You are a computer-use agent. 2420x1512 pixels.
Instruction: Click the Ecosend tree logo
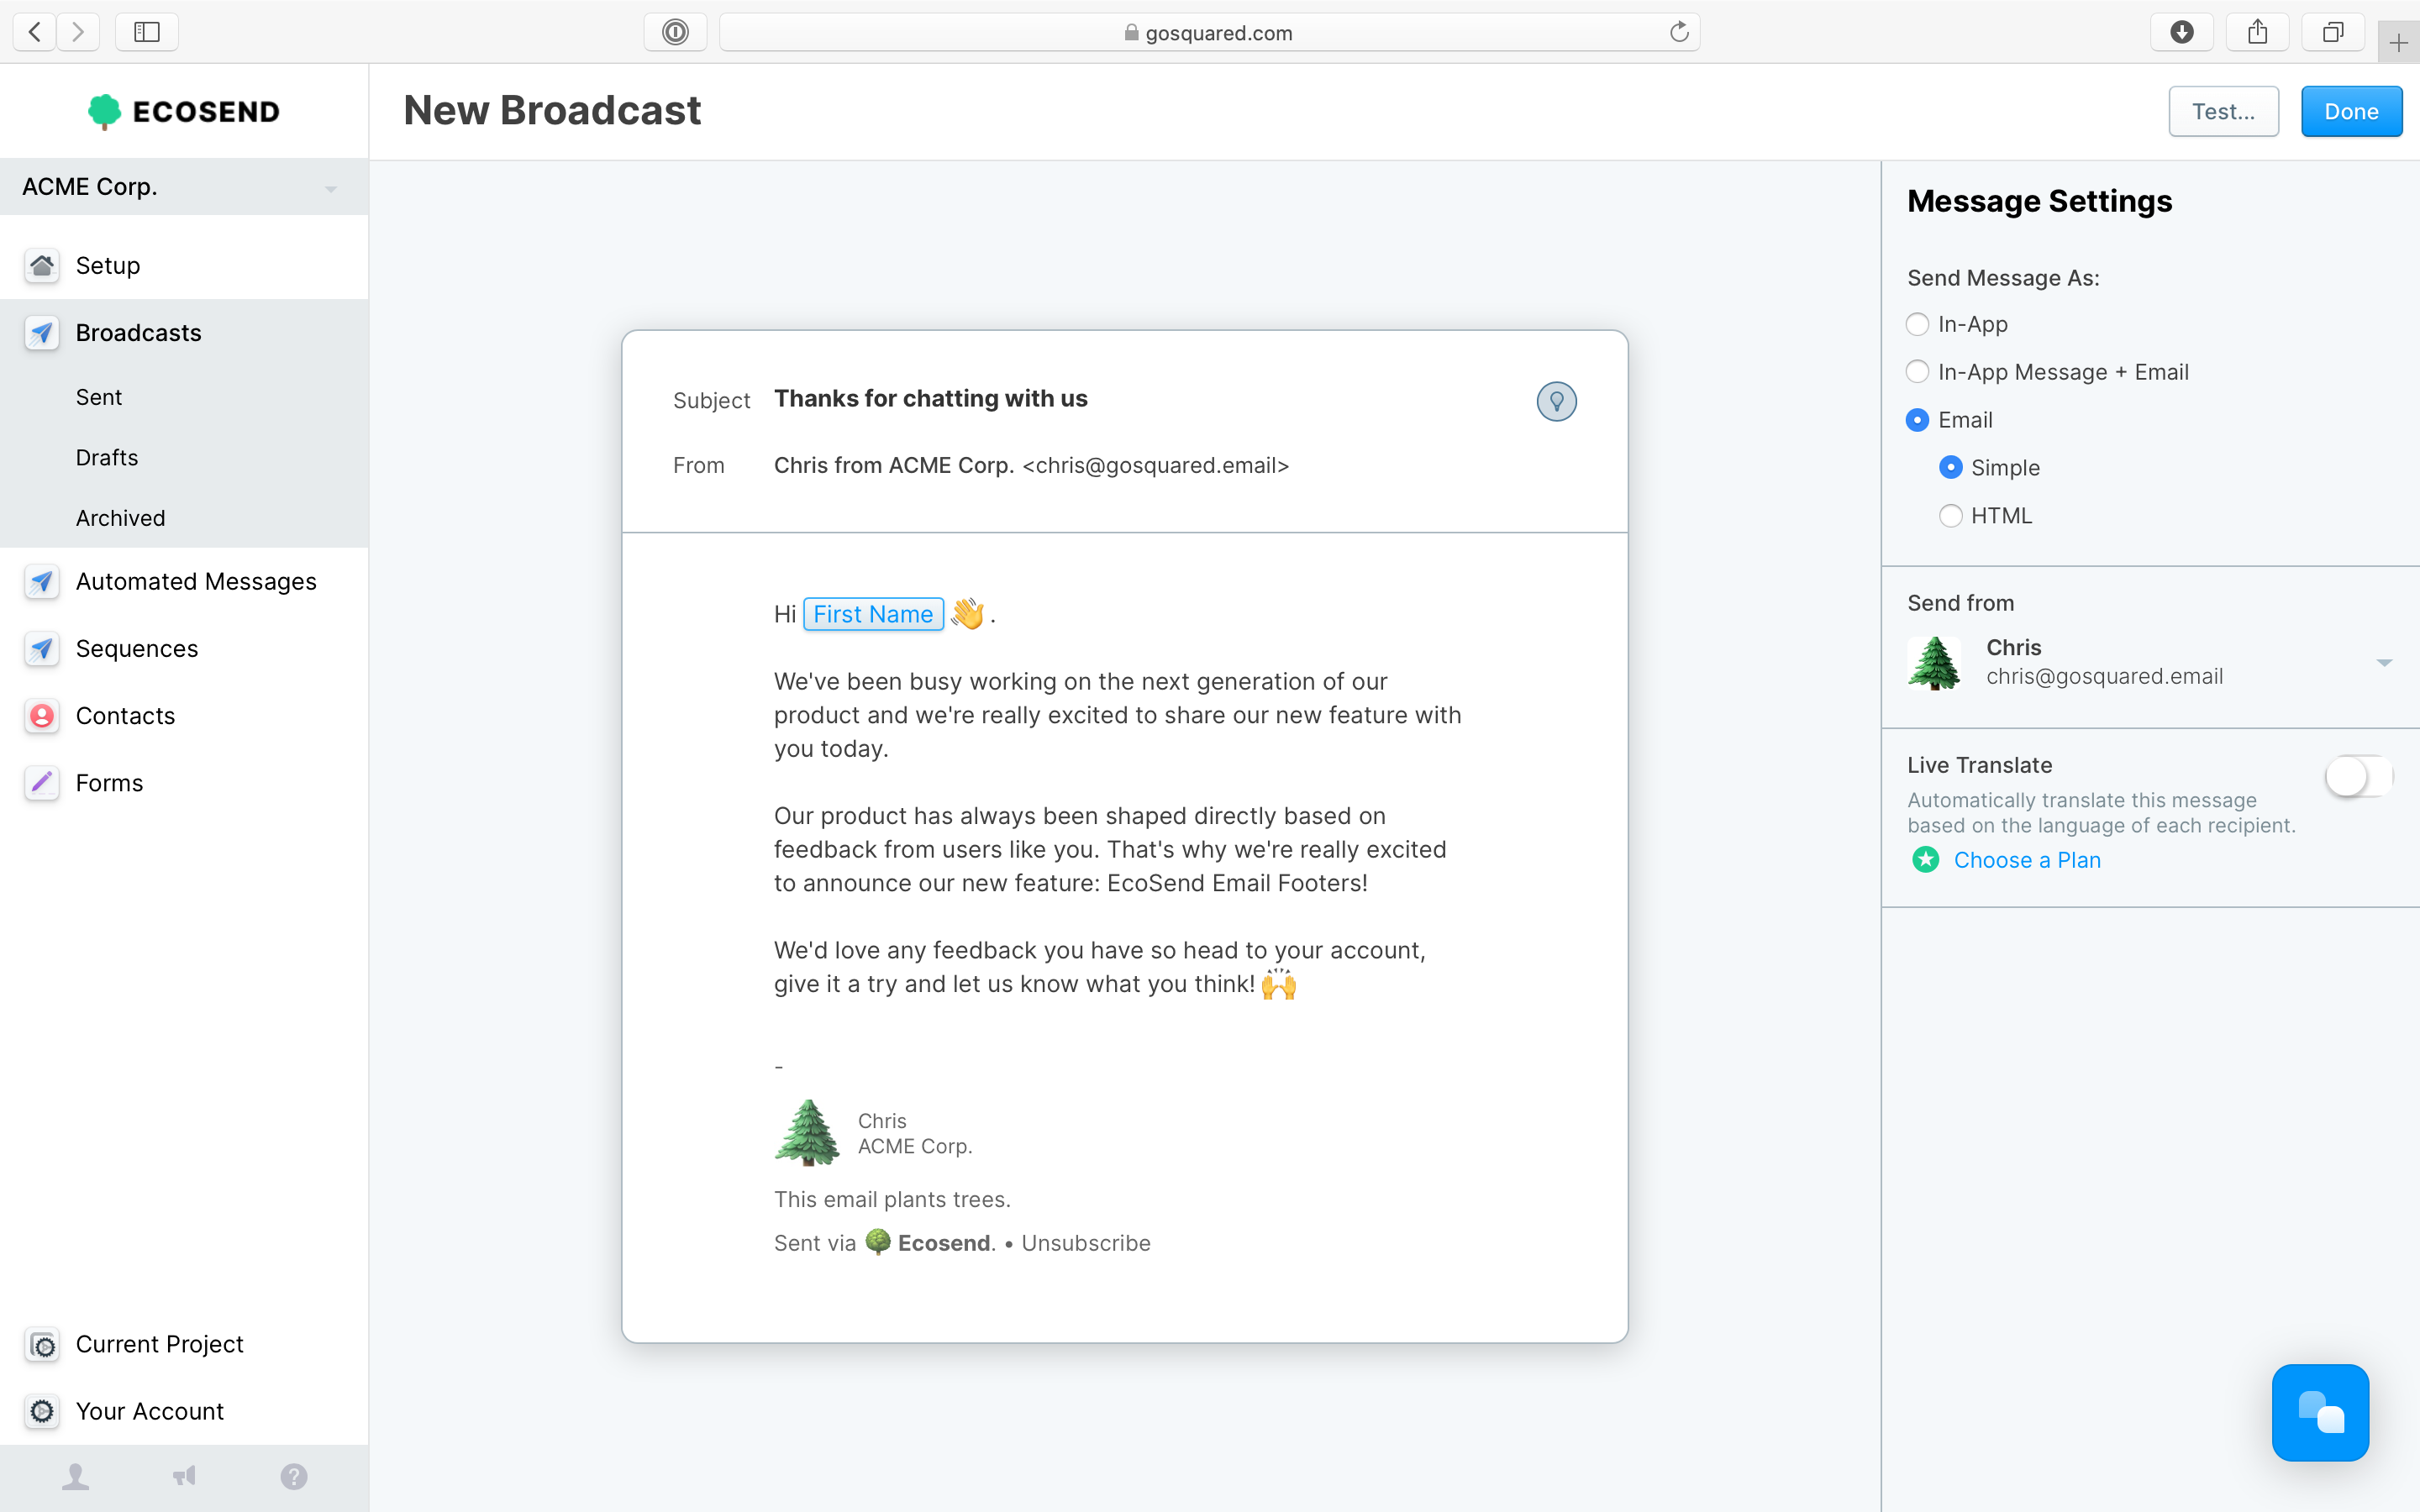coord(104,111)
